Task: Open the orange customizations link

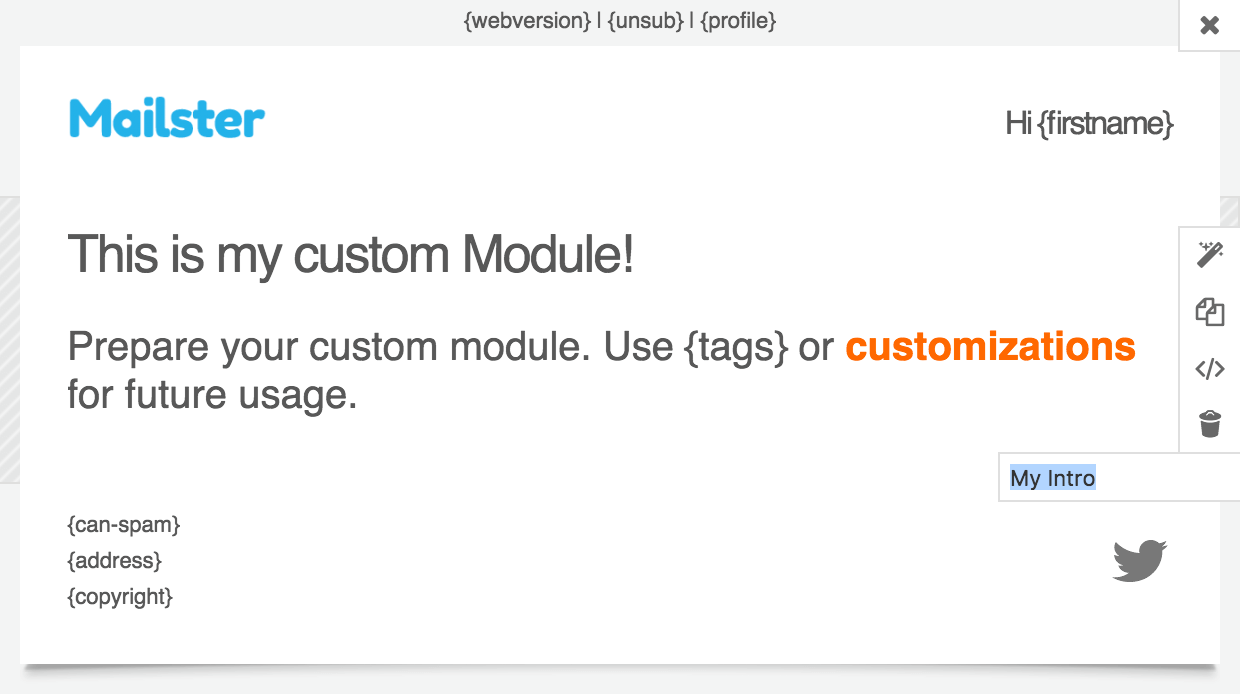Action: 990,347
